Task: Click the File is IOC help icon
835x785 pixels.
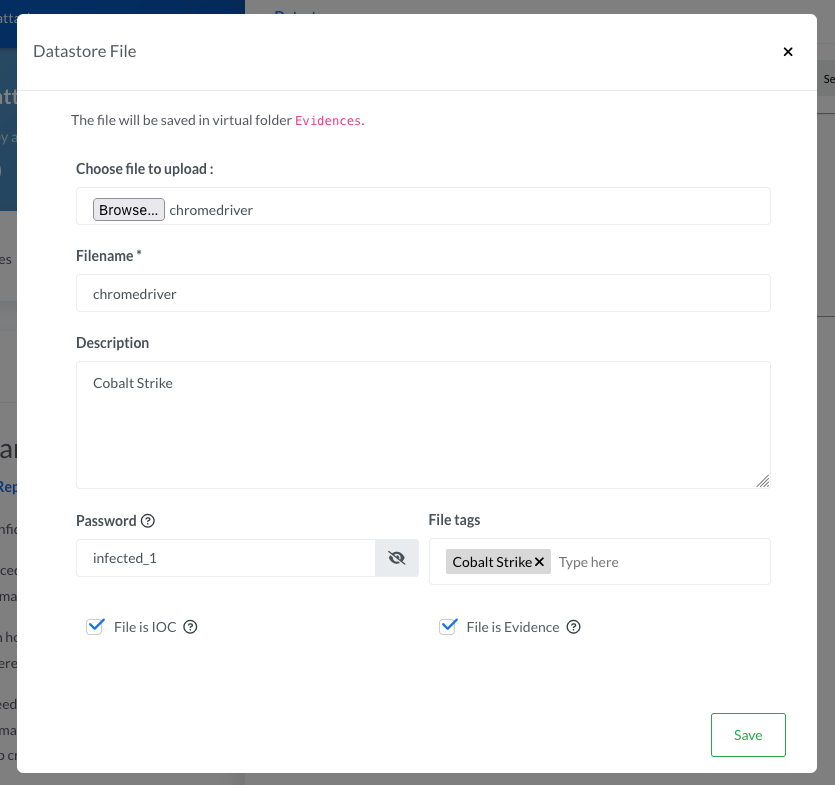Action: click(x=191, y=627)
